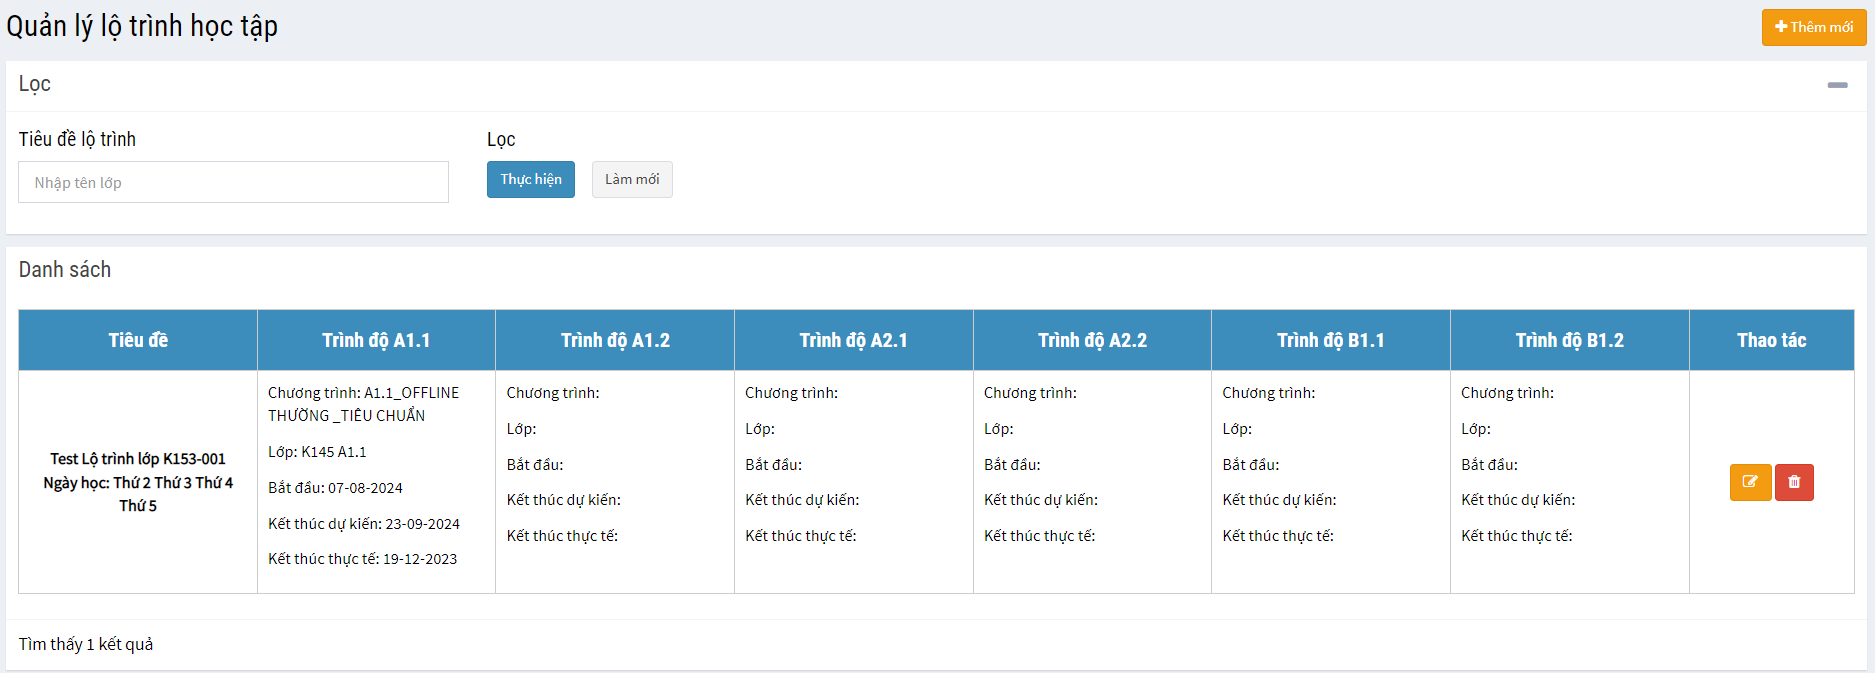Click the Làm mới reset button
The image size is (1875, 673).
point(632,180)
